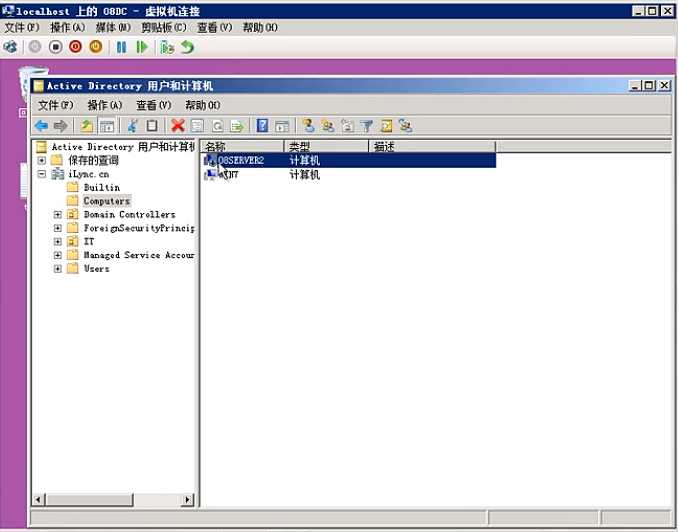678x532 pixels.
Task: Toggle the action pane icon
Action: (282, 126)
